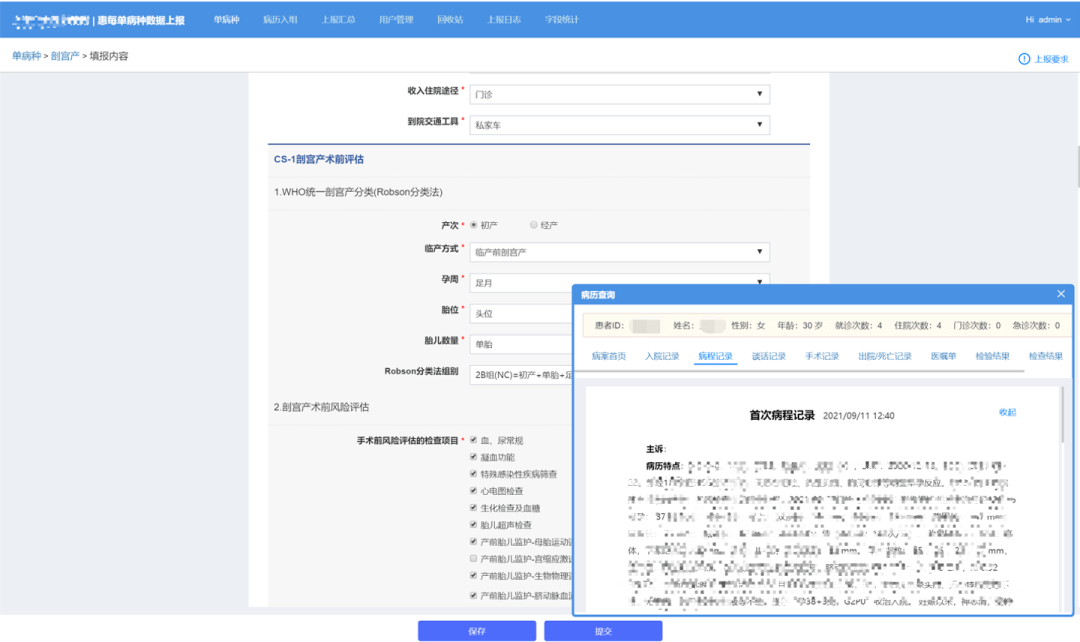
Task: Open the 回收站 menu
Action: [450, 20]
